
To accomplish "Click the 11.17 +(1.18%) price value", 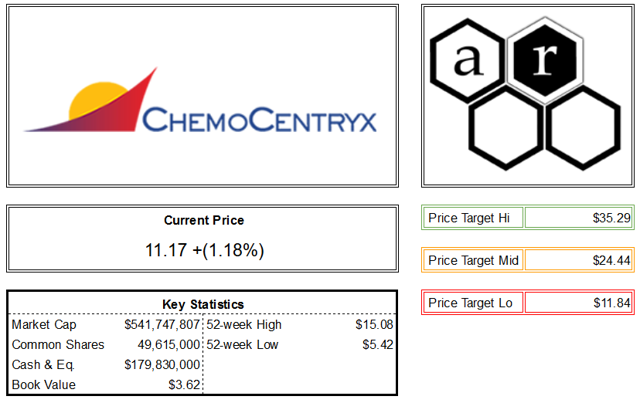I will click(x=204, y=250).
